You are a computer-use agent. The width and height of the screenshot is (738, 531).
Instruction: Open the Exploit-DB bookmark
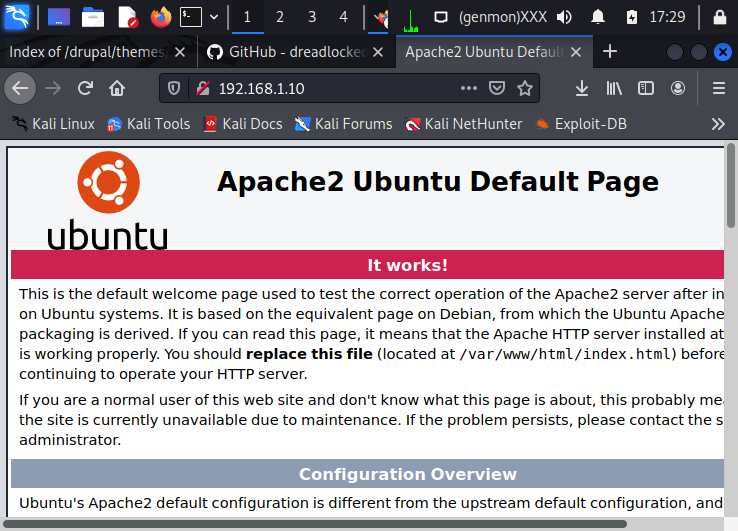pyautogui.click(x=581, y=124)
